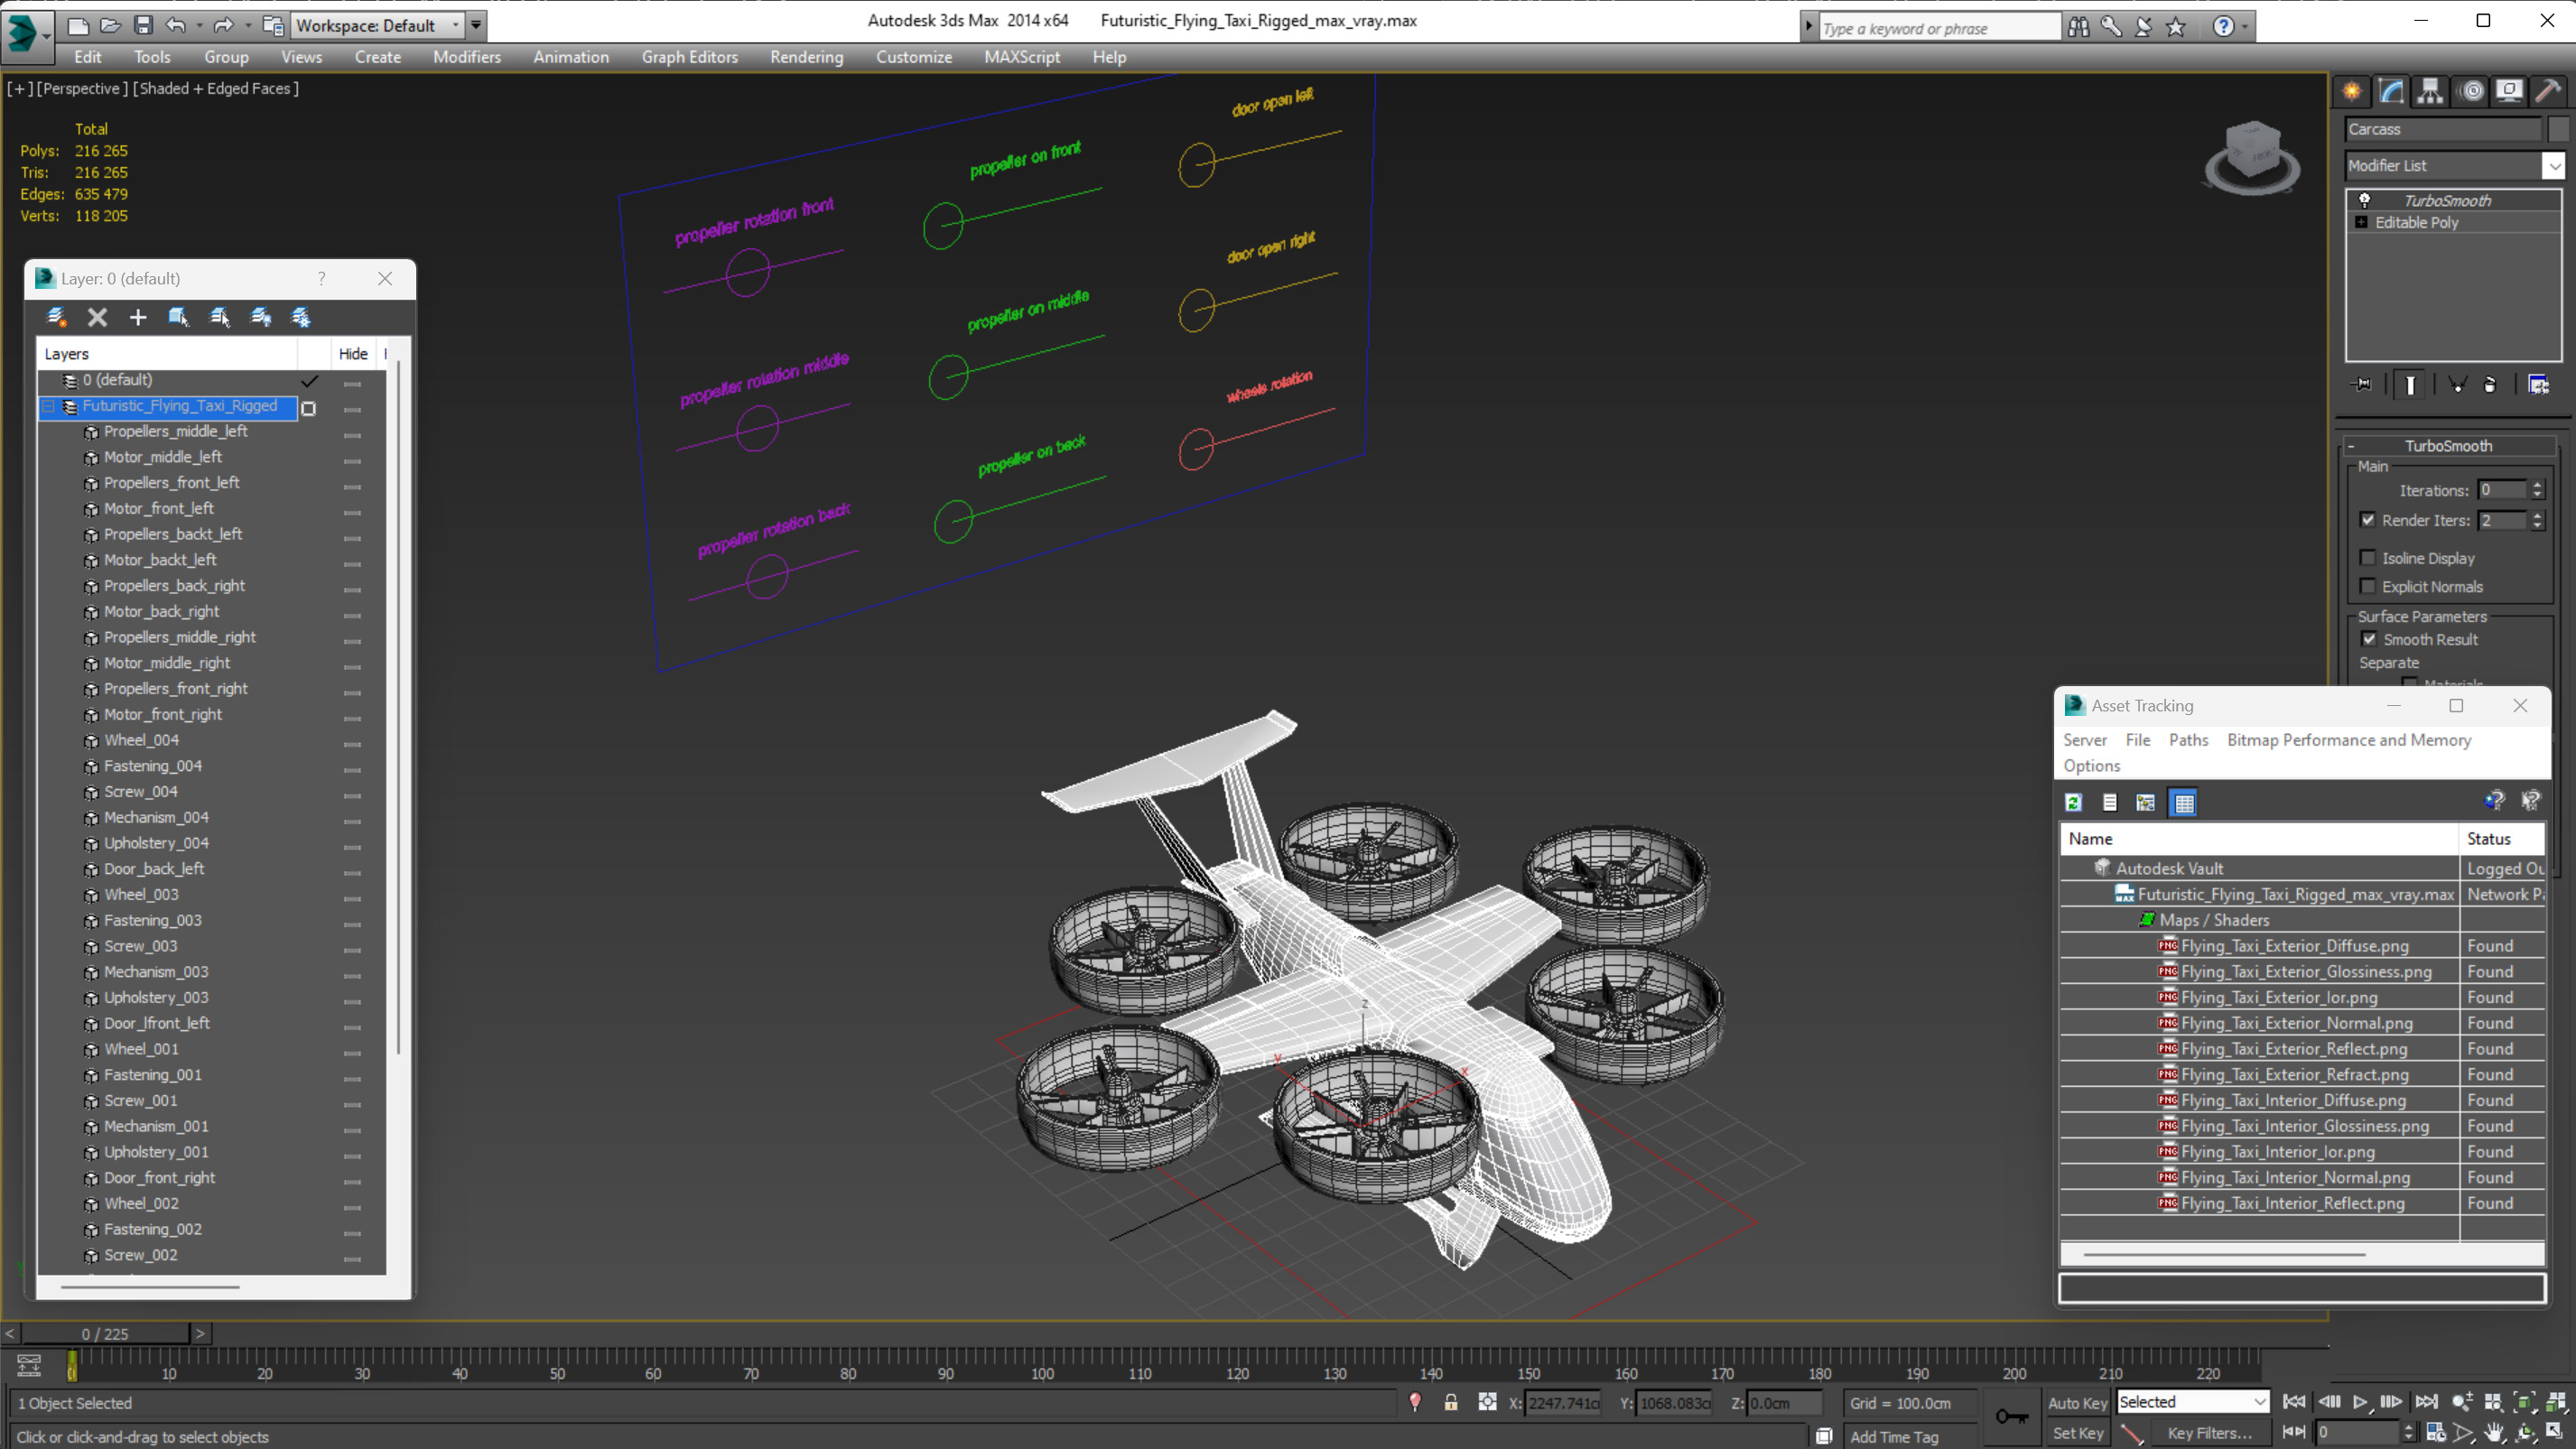Viewport: 2576px width, 1449px height.
Task: Enable Isoline Display checkbox
Action: (2368, 558)
